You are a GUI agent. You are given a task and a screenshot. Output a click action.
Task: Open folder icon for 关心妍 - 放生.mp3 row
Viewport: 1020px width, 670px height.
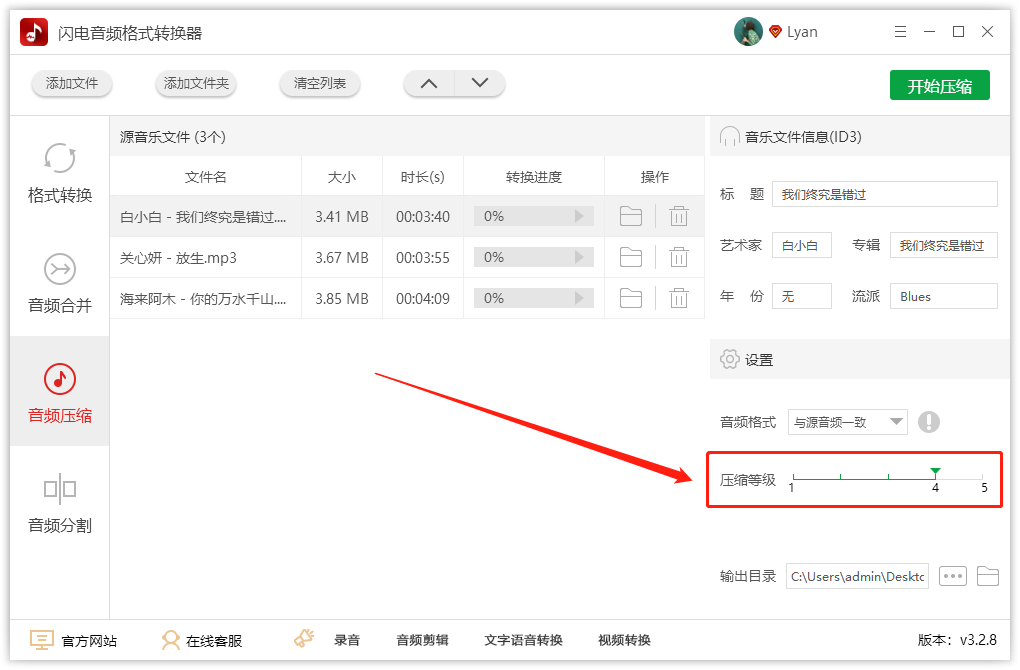tap(631, 258)
